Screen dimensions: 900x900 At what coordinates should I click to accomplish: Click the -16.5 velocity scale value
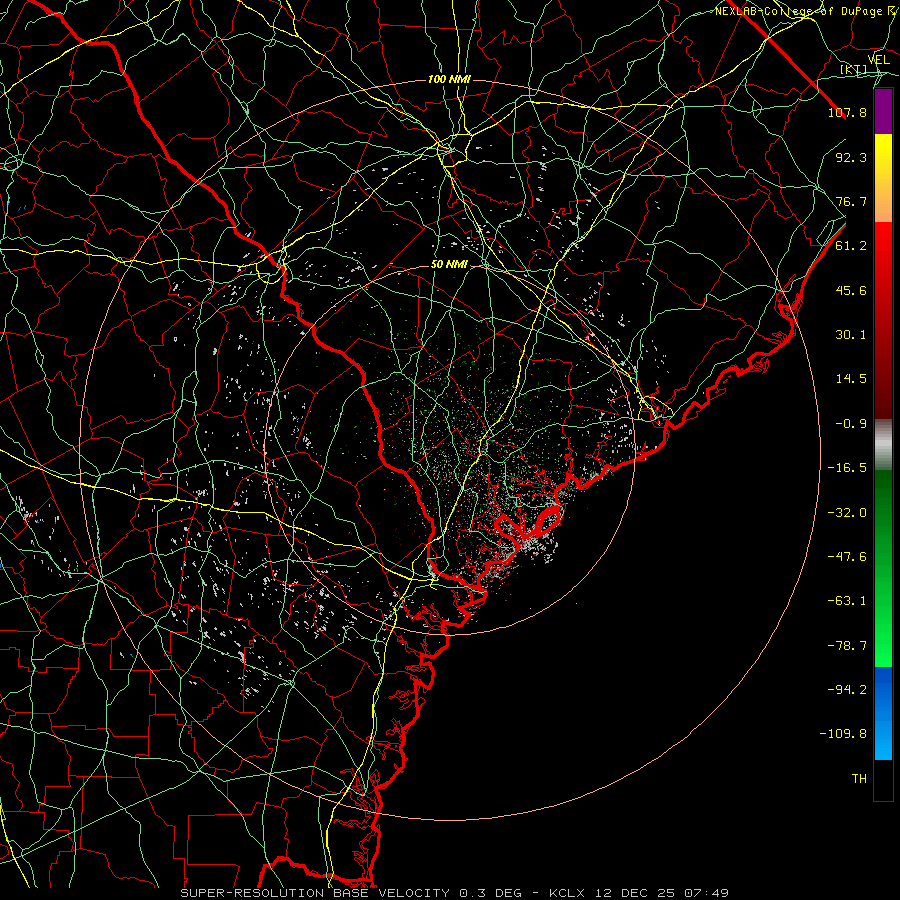click(847, 468)
